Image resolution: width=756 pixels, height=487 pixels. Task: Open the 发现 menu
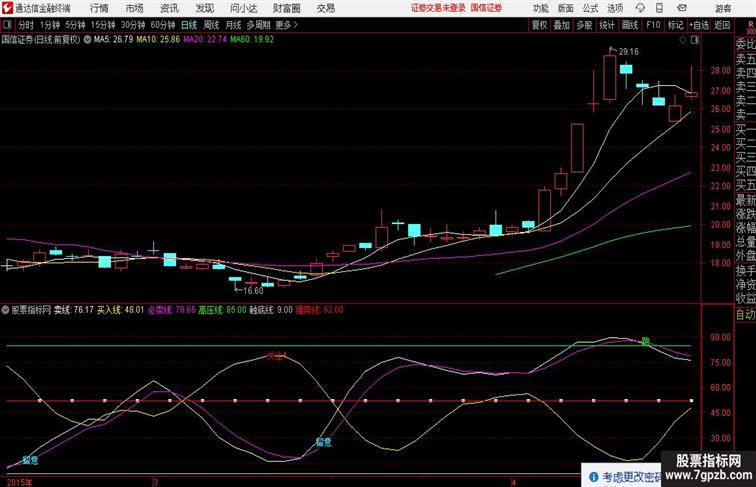[x=204, y=8]
